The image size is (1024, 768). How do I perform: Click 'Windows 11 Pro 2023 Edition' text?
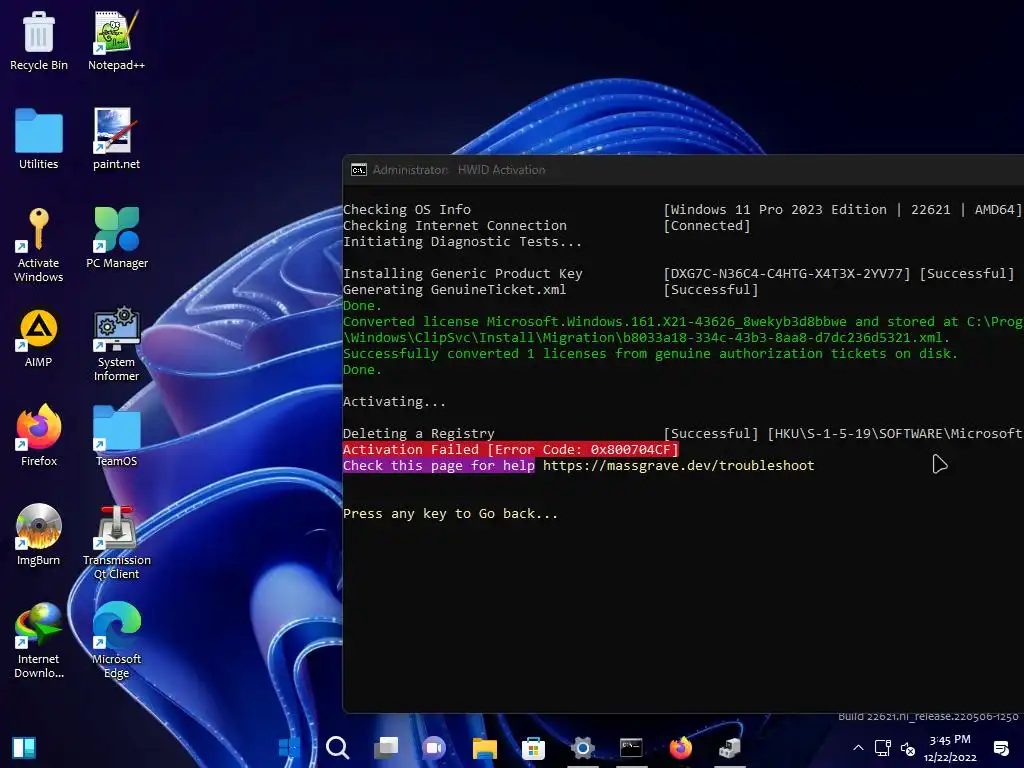click(779, 210)
